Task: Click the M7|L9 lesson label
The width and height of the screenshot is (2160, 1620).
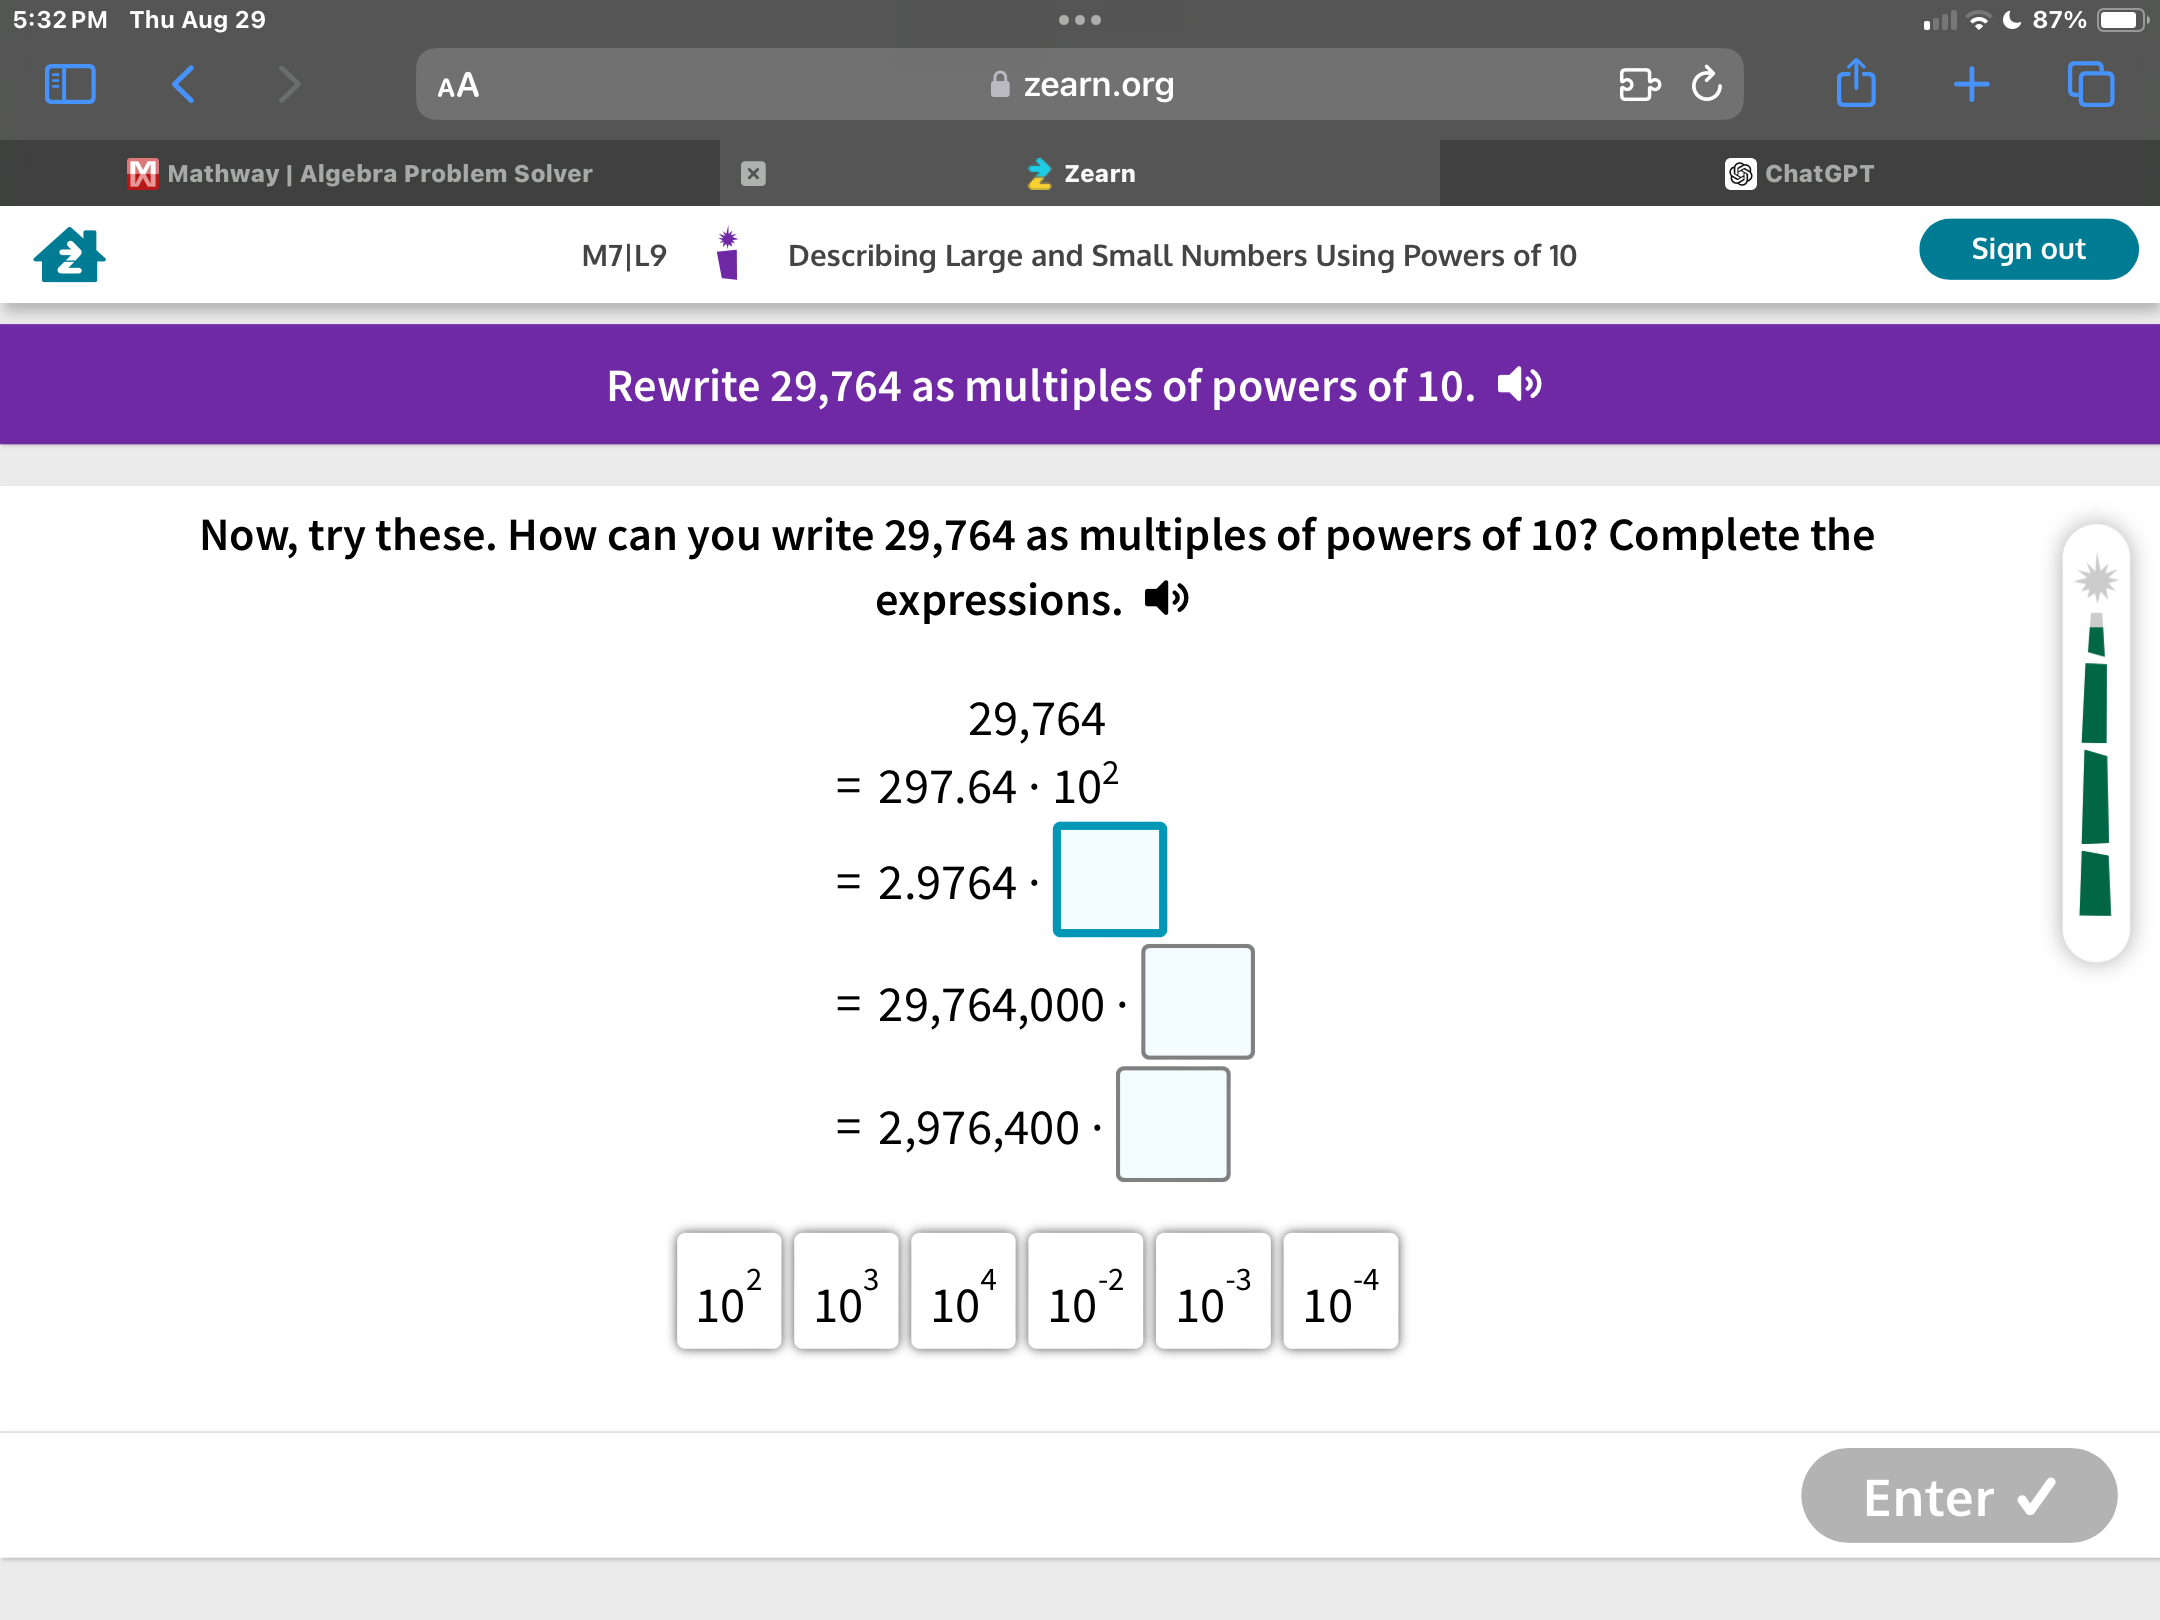Action: click(624, 255)
